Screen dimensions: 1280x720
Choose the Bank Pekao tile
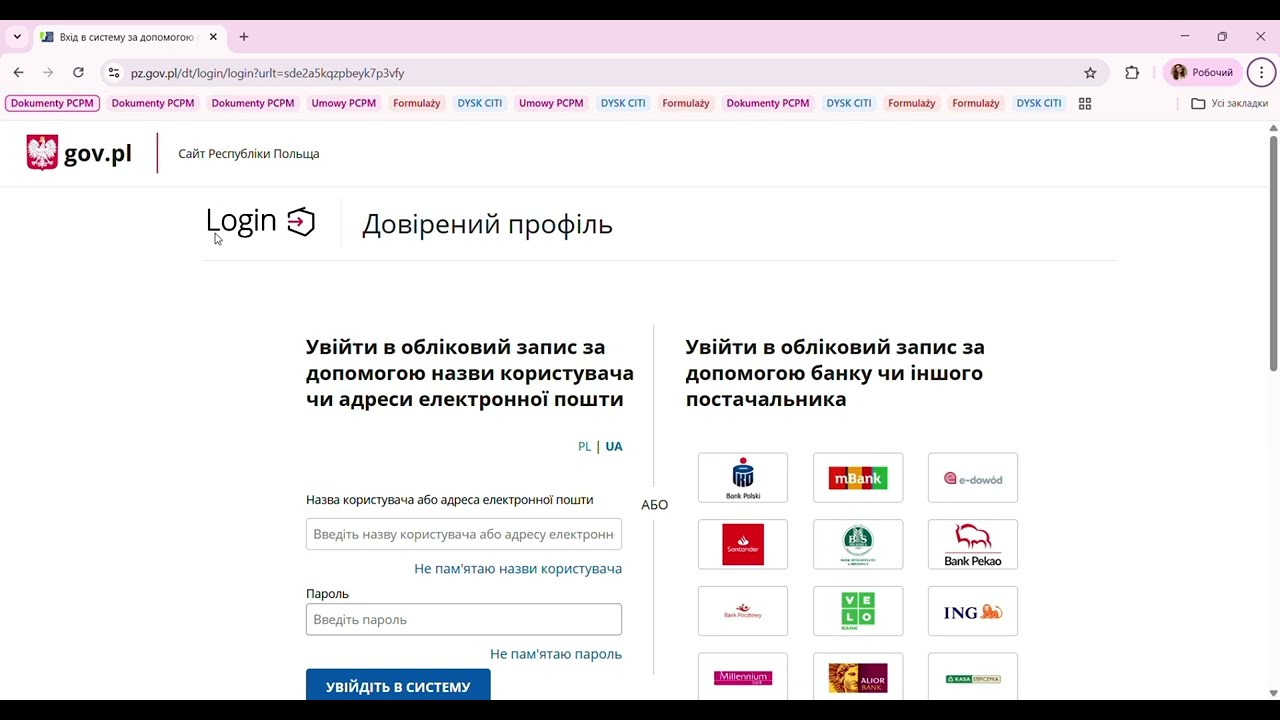pyautogui.click(x=973, y=545)
